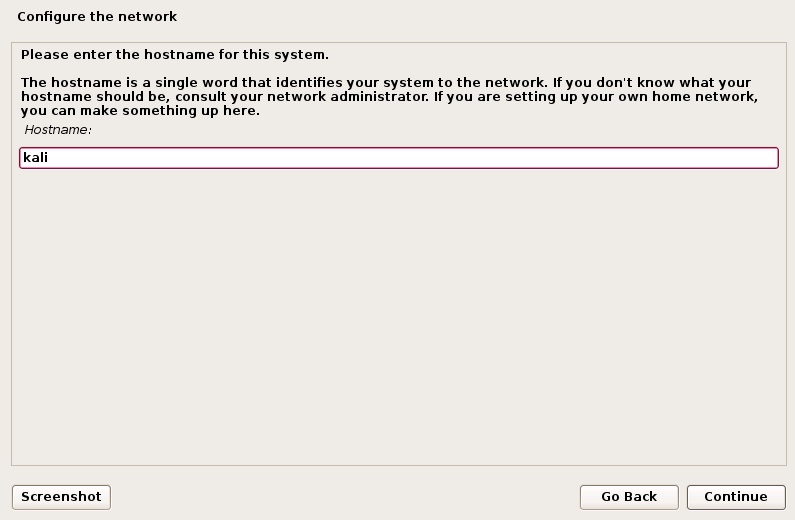Click the italic 'Hostname:' label
This screenshot has width=795, height=520.
point(58,130)
